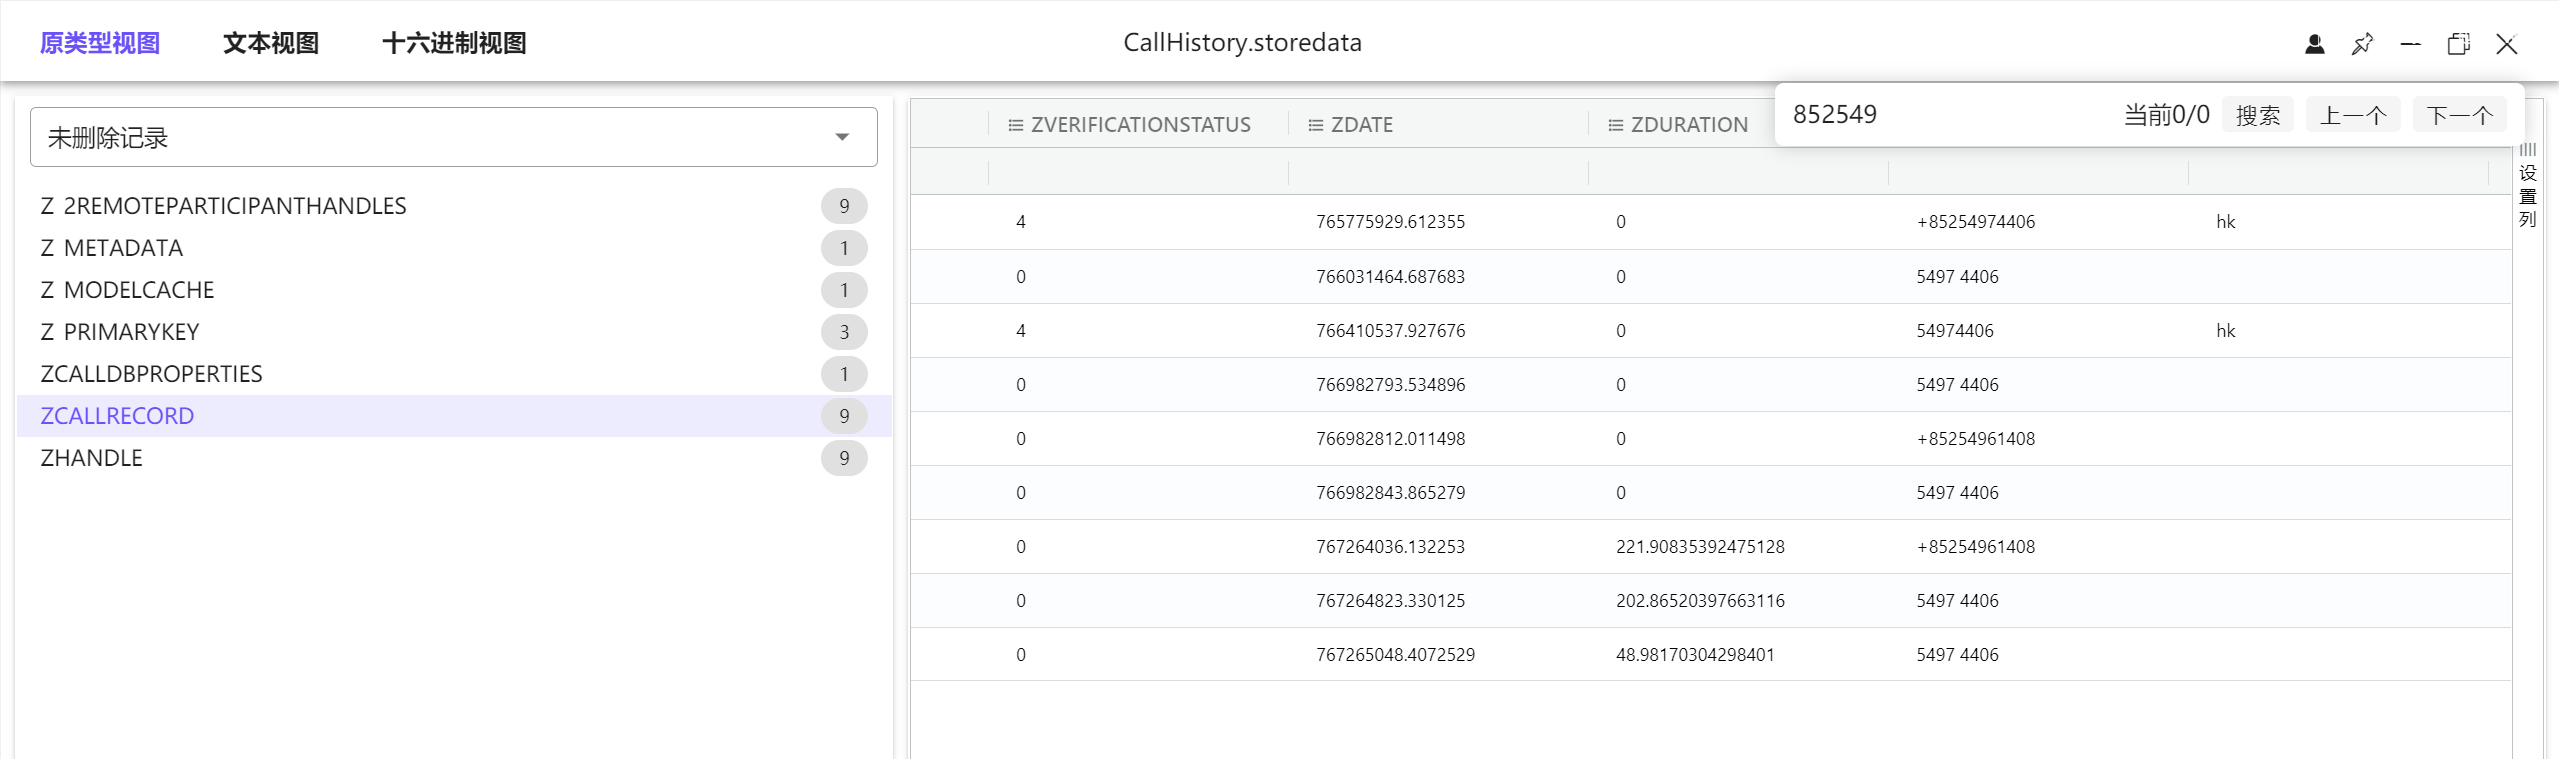2559x759 pixels.
Task: Expand the 未删除记录 dropdown arrow
Action: click(x=842, y=137)
